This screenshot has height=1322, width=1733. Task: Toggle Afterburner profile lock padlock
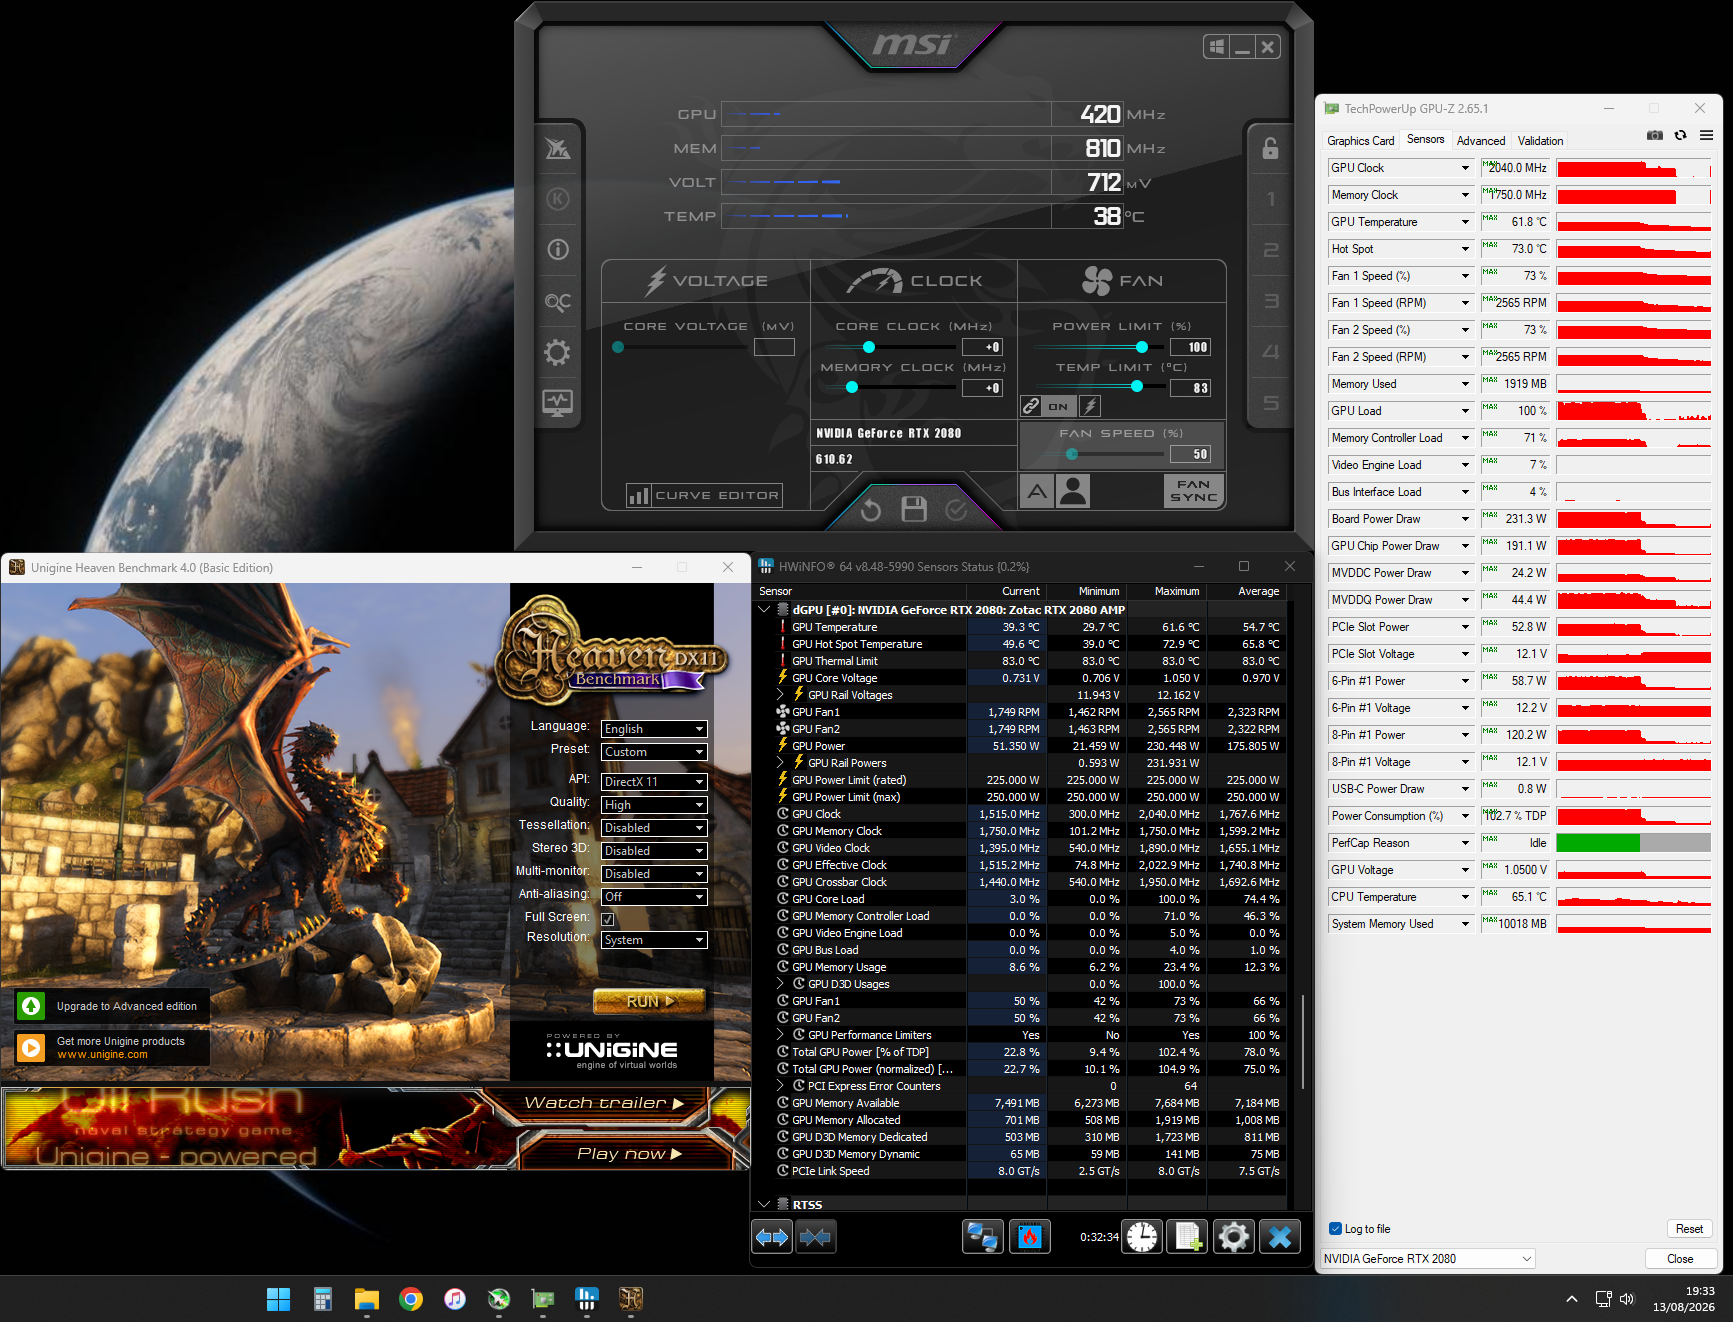1270,148
